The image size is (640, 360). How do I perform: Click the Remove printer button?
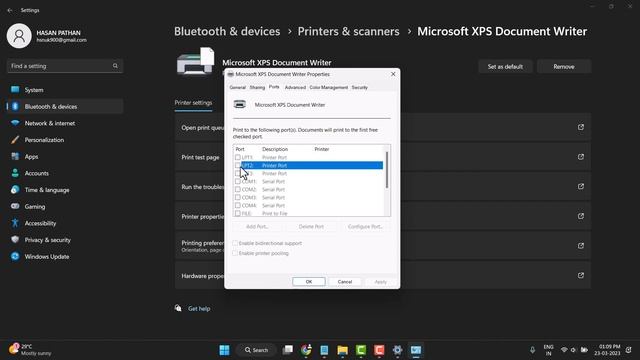coord(564,67)
